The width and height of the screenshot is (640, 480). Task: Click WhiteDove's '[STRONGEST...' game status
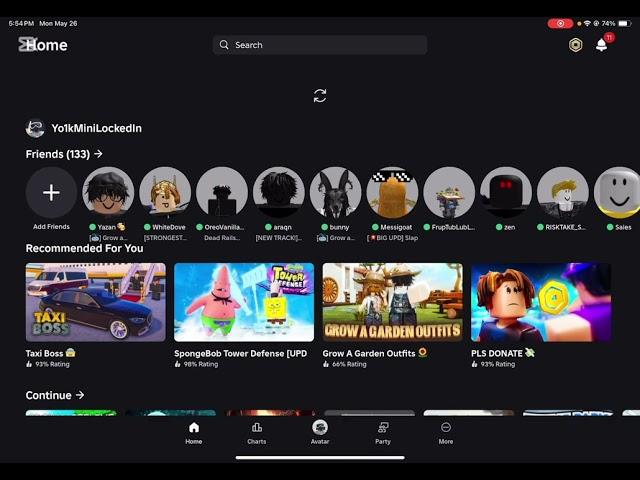click(165, 238)
